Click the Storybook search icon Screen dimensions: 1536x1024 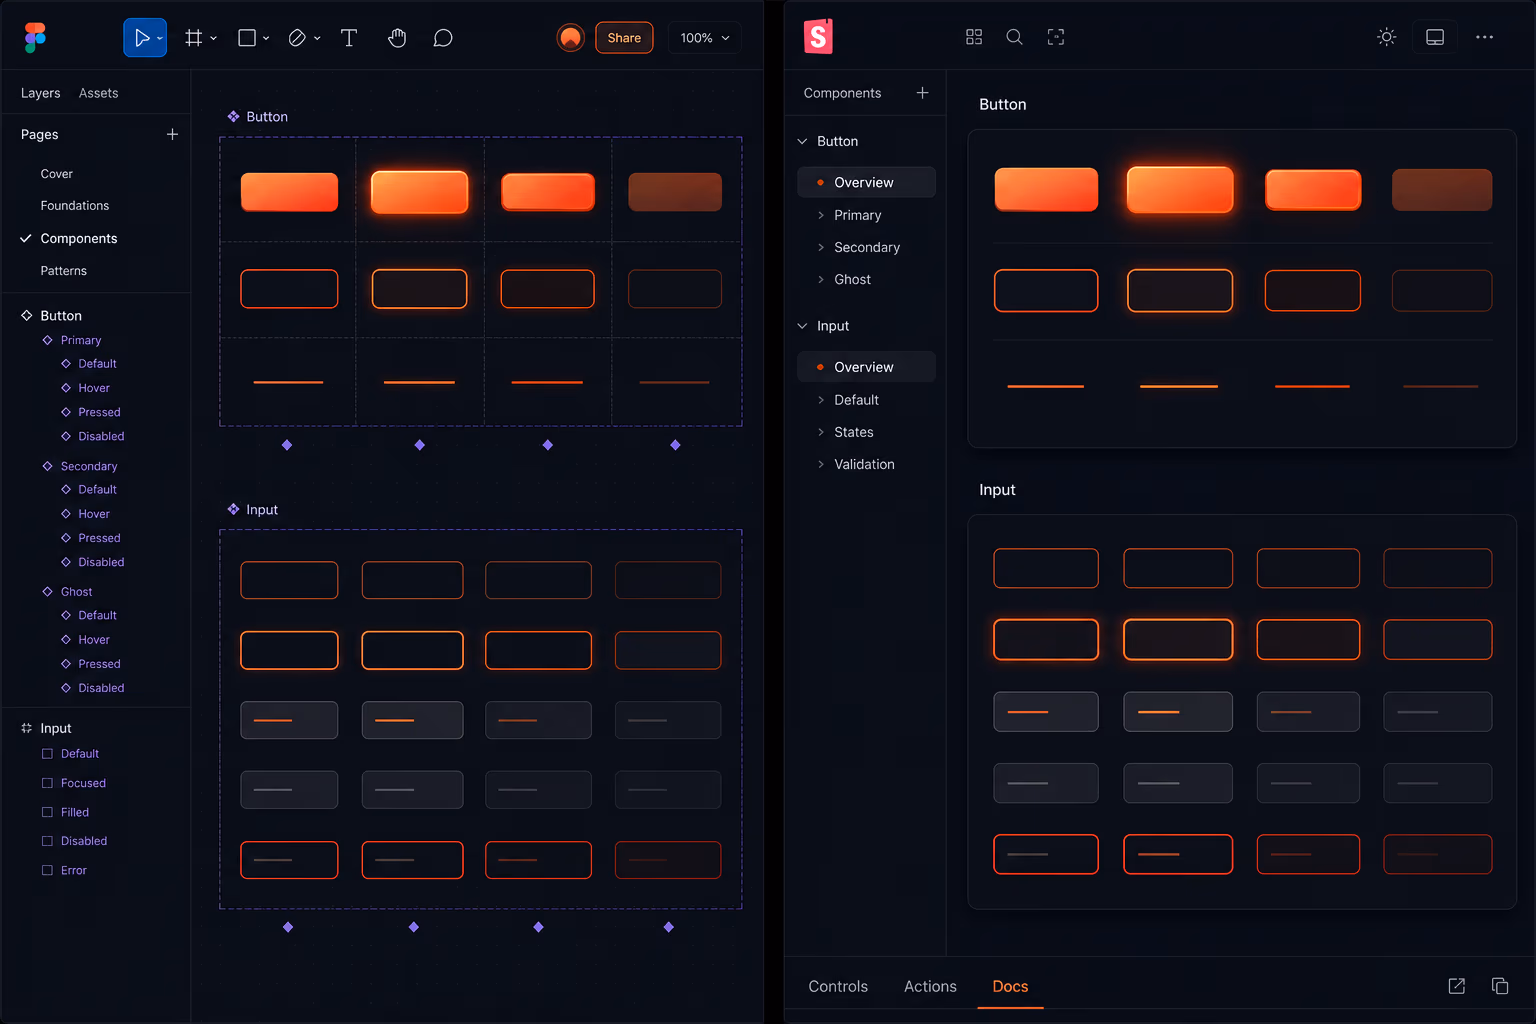[x=1014, y=37]
